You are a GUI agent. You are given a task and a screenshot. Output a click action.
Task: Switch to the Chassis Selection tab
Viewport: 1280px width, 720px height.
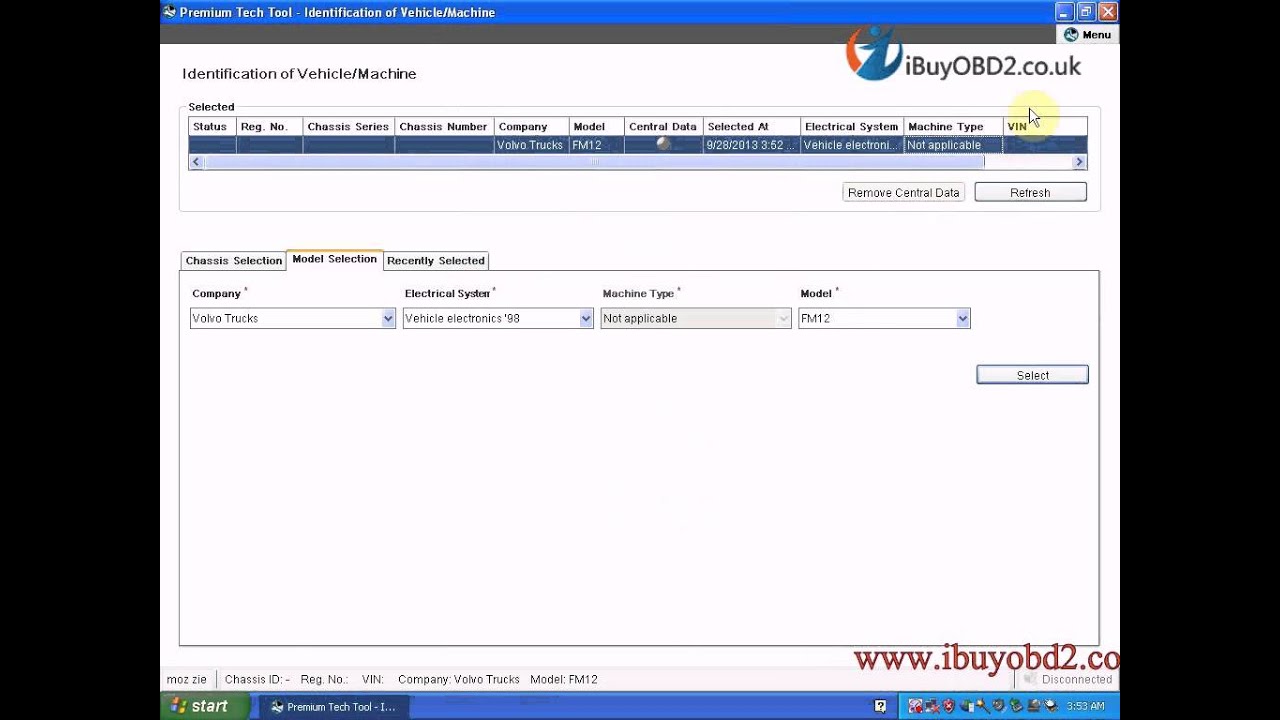pos(234,260)
